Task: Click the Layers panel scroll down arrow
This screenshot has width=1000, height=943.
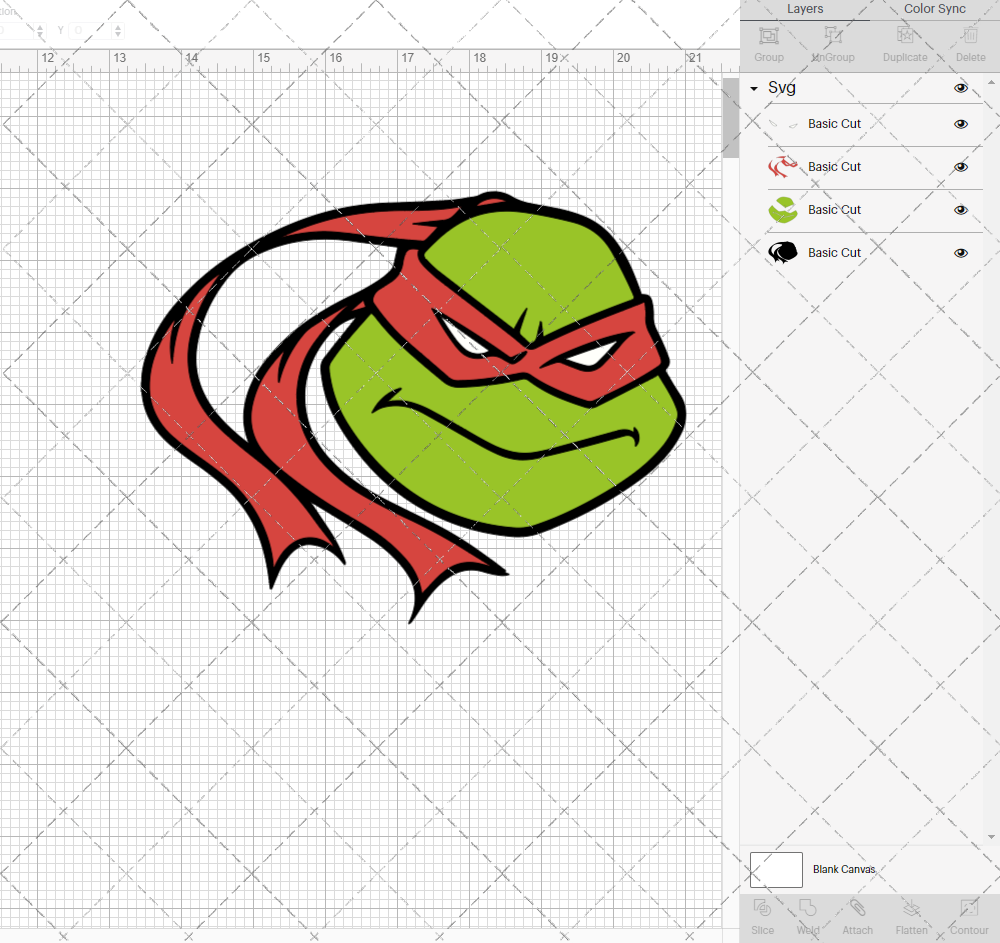Action: [990, 837]
